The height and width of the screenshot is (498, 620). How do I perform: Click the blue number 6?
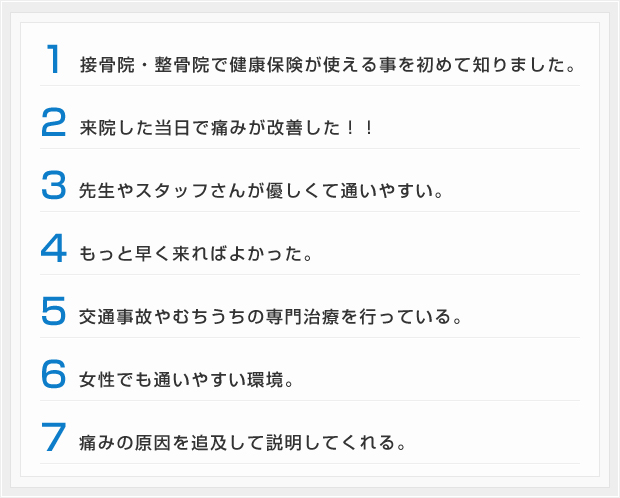pyautogui.click(x=53, y=374)
